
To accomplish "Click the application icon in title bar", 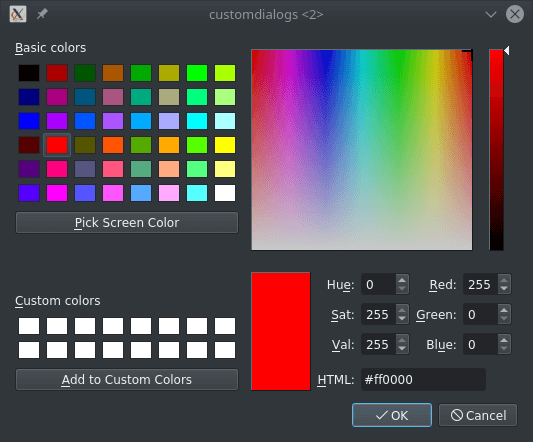I will pos(18,14).
